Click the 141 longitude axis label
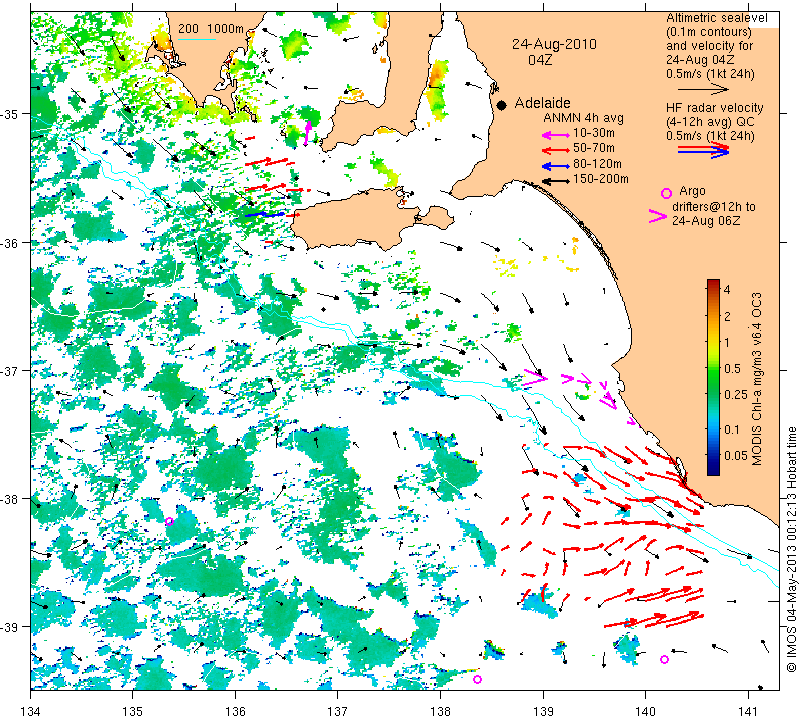 pyautogui.click(x=748, y=710)
